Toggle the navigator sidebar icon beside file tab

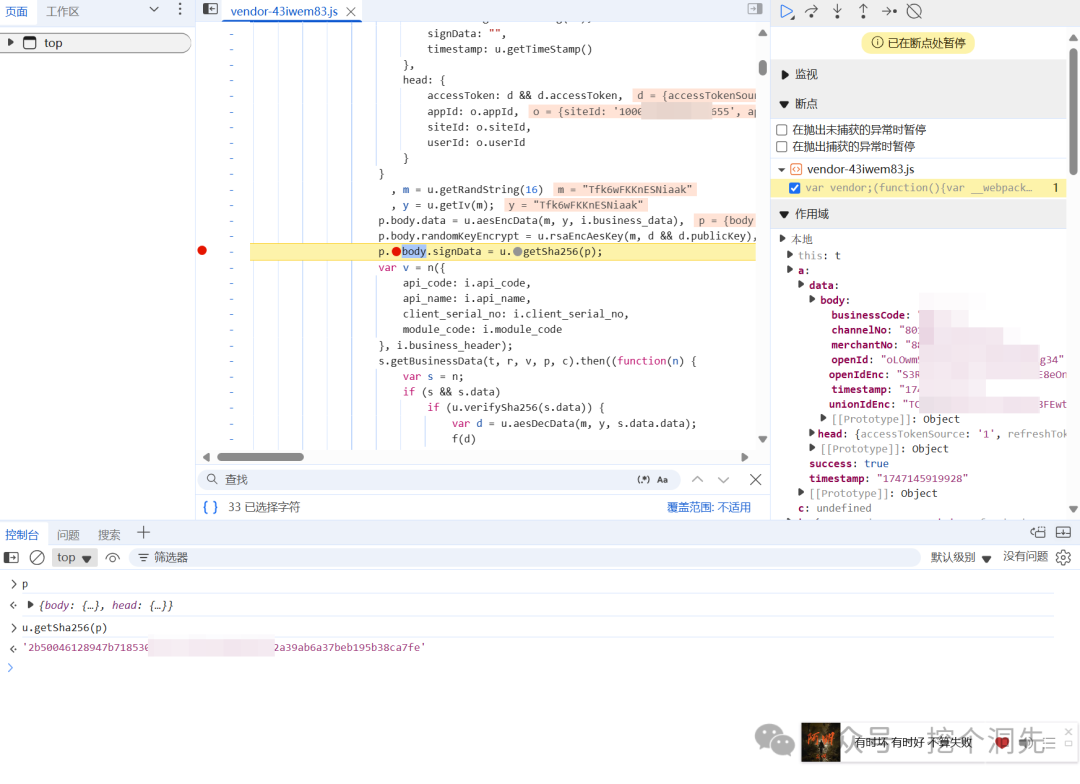pos(210,9)
